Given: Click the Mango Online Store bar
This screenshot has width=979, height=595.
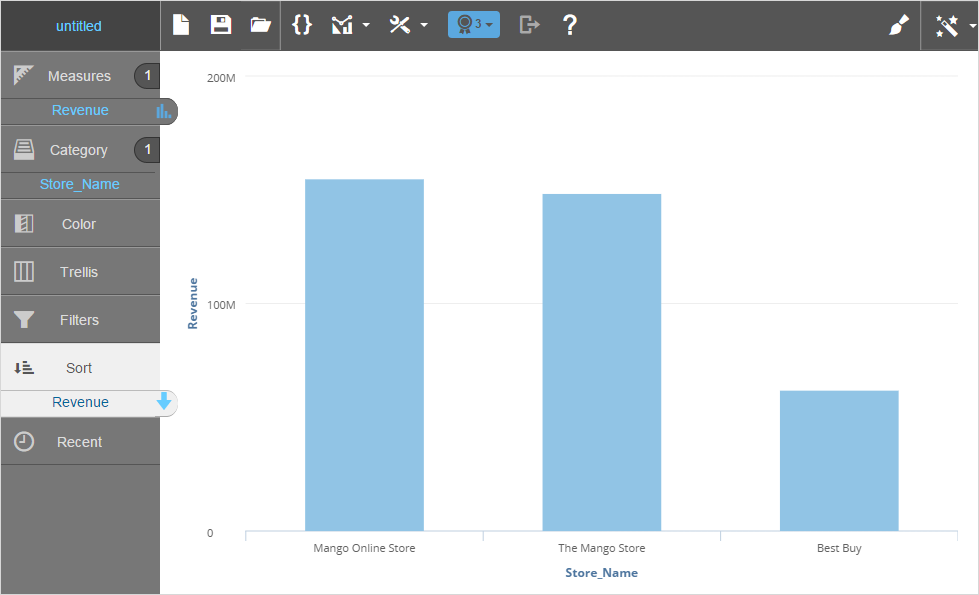Looking at the screenshot, I should 364,355.
